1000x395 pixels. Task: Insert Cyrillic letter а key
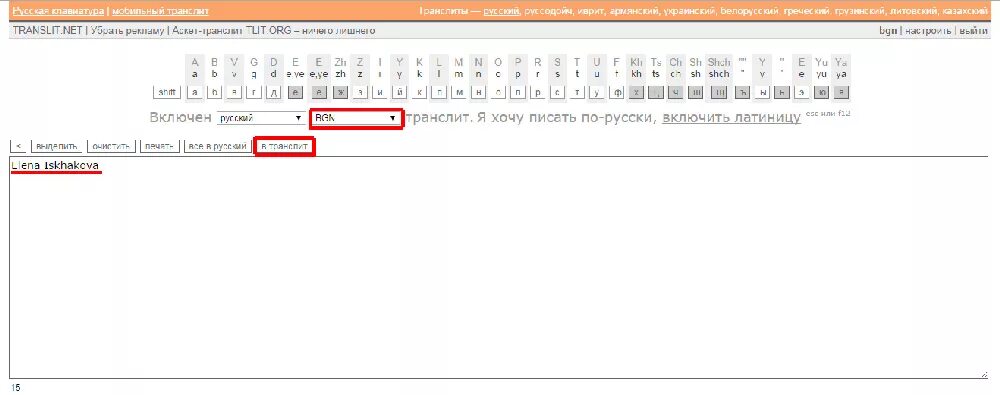195,92
